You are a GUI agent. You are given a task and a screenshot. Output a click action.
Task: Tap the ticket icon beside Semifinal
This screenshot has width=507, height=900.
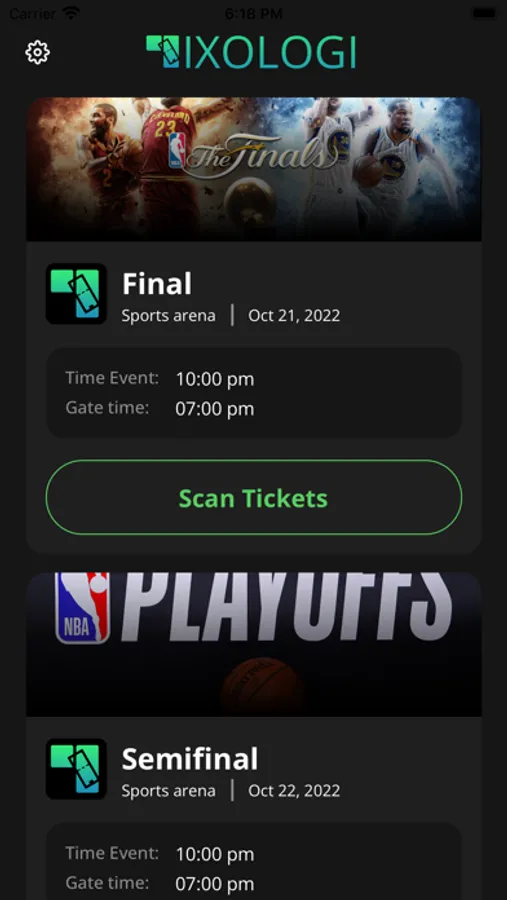pyautogui.click(x=76, y=769)
